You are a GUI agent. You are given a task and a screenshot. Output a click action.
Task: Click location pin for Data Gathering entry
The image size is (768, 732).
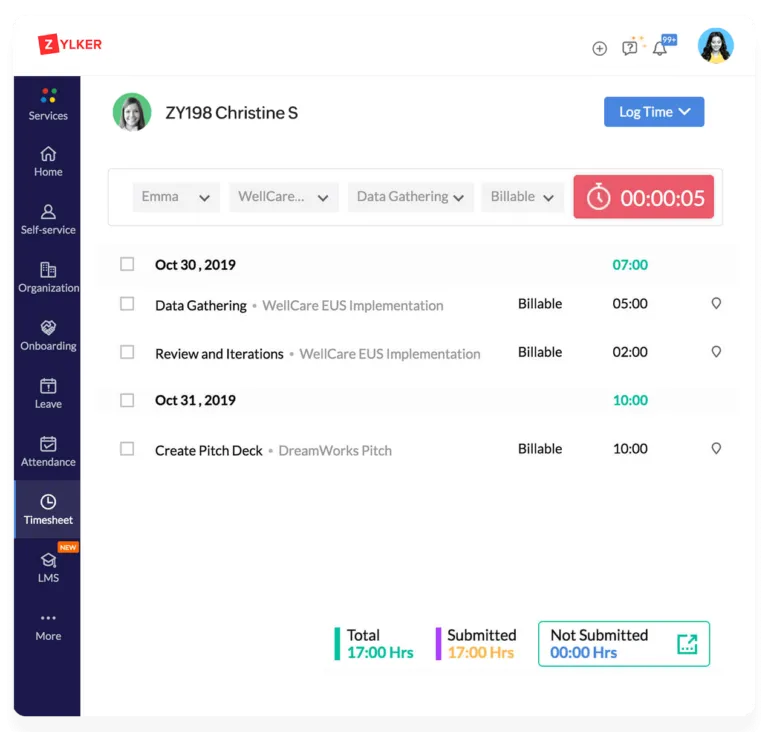click(716, 304)
